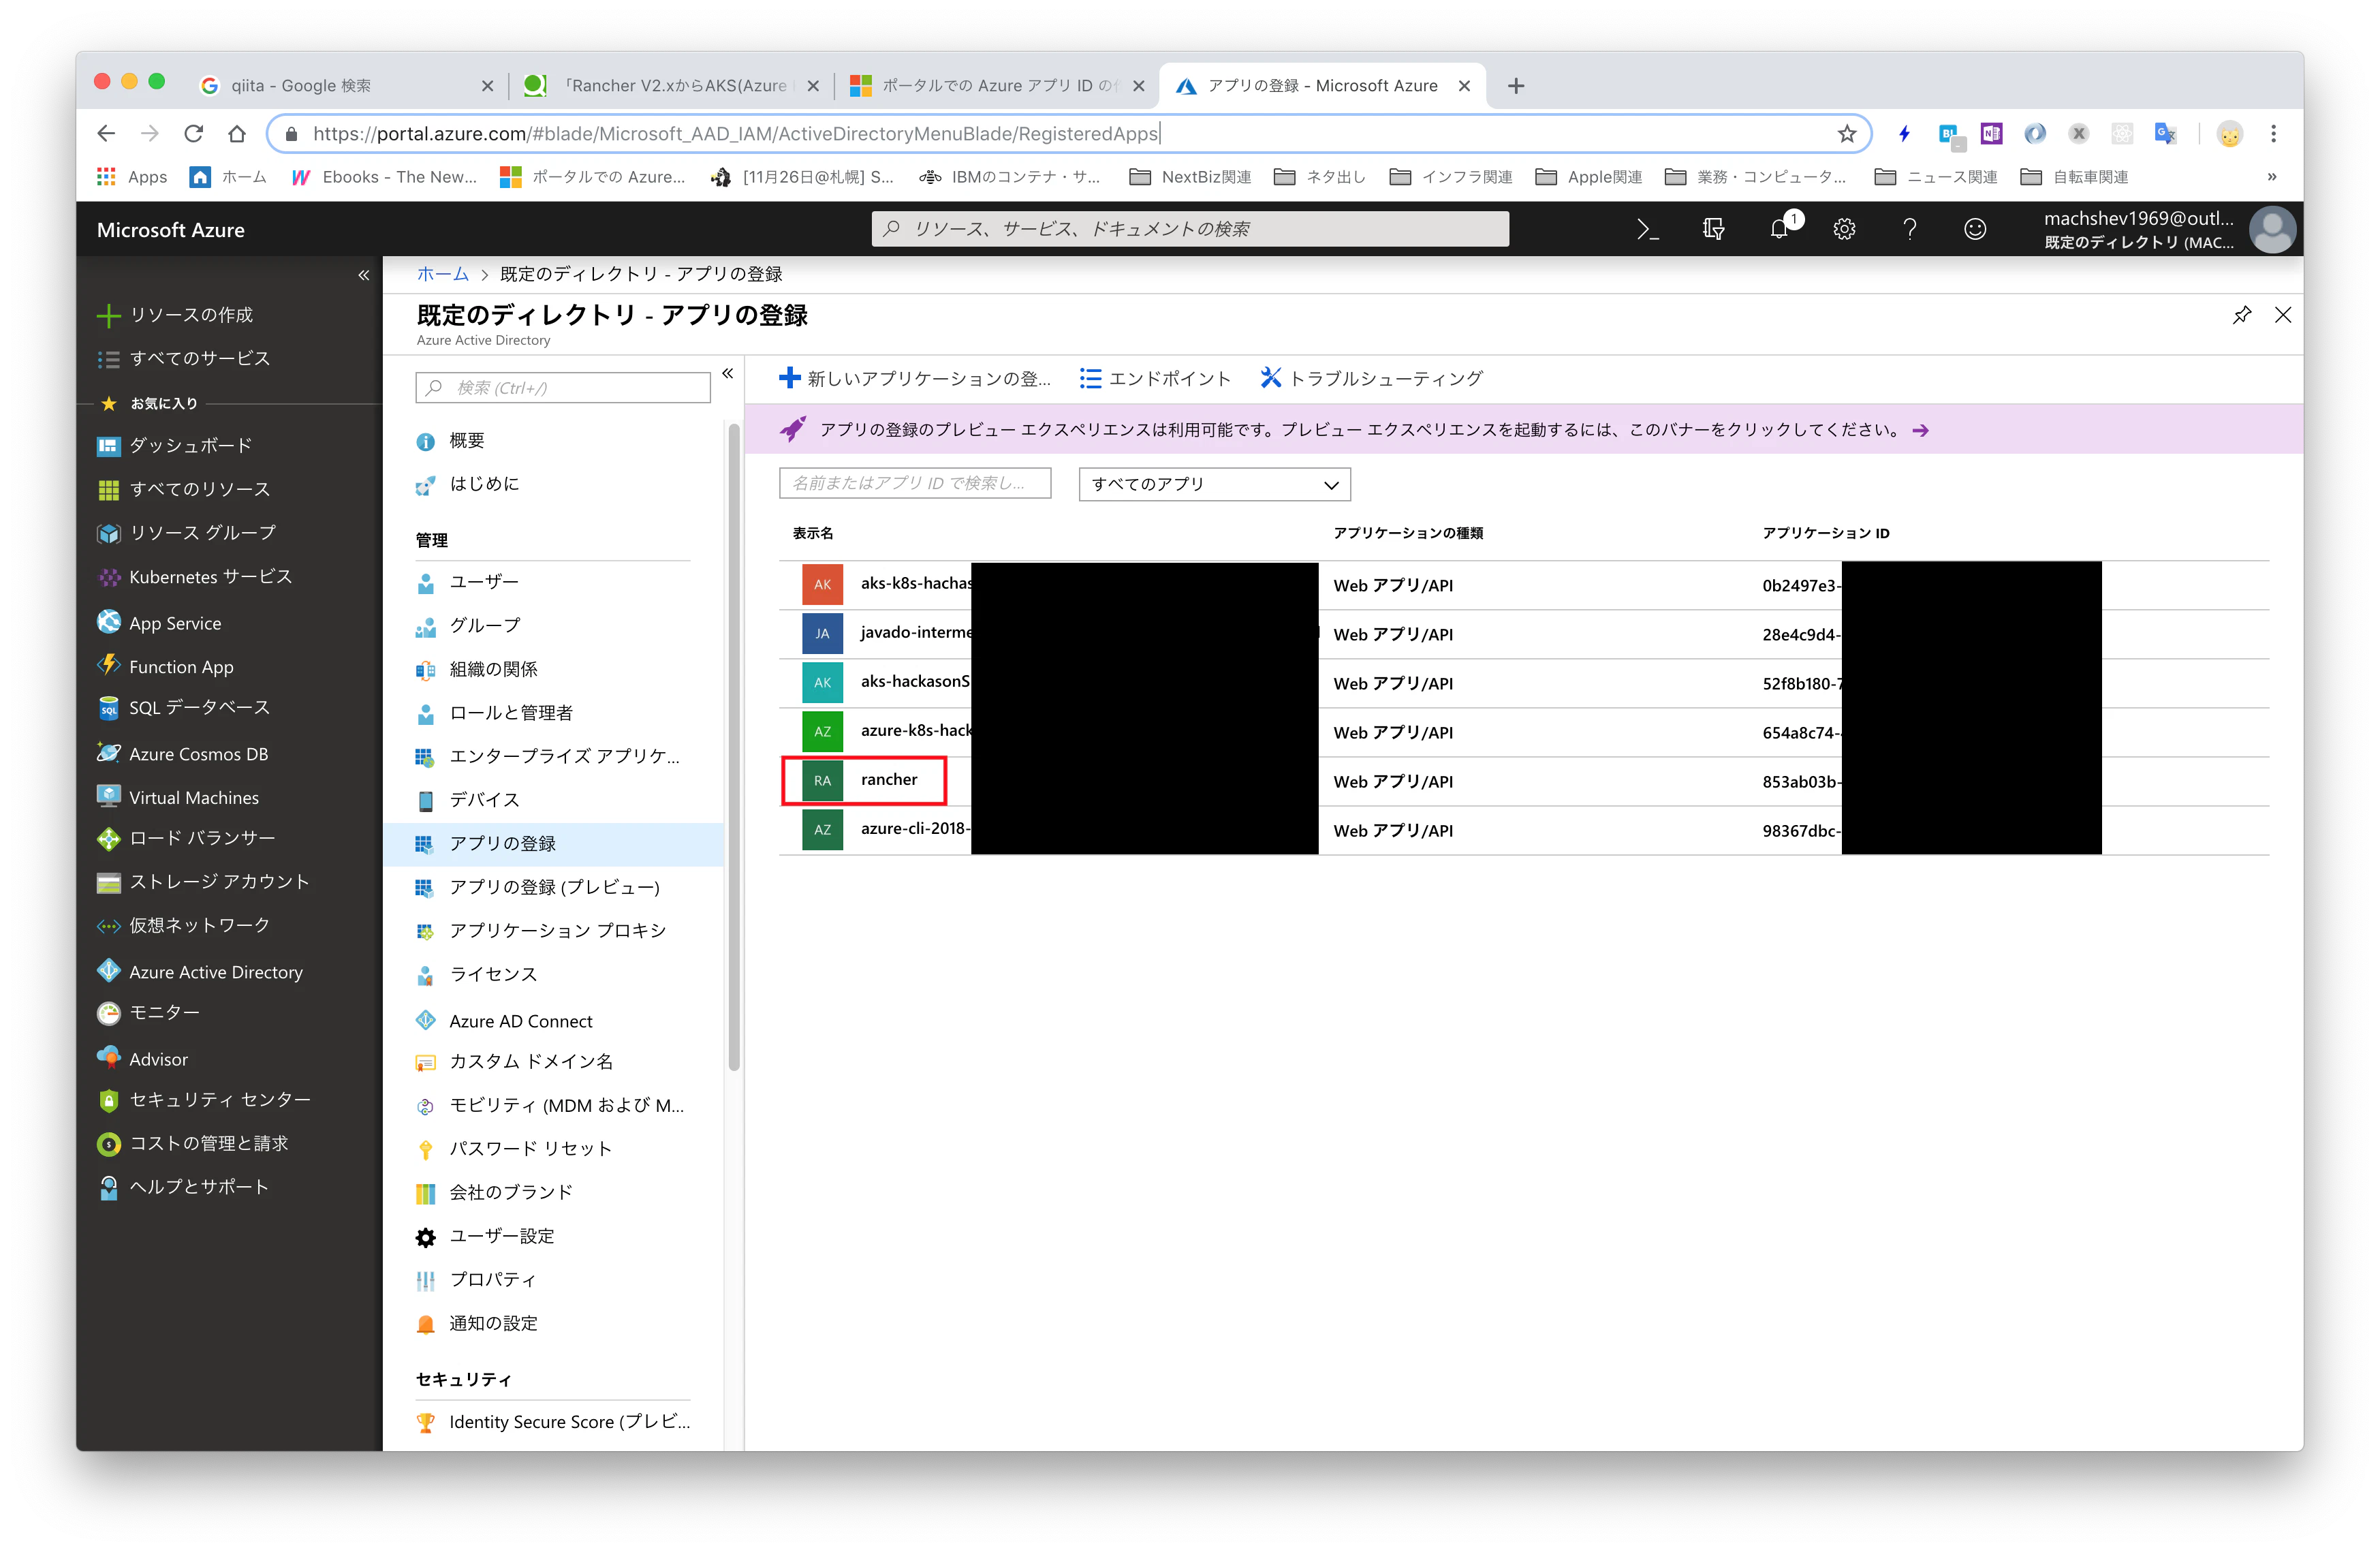Pin the app registration blade
This screenshot has height=1552, width=2380.
pyautogui.click(x=2241, y=315)
